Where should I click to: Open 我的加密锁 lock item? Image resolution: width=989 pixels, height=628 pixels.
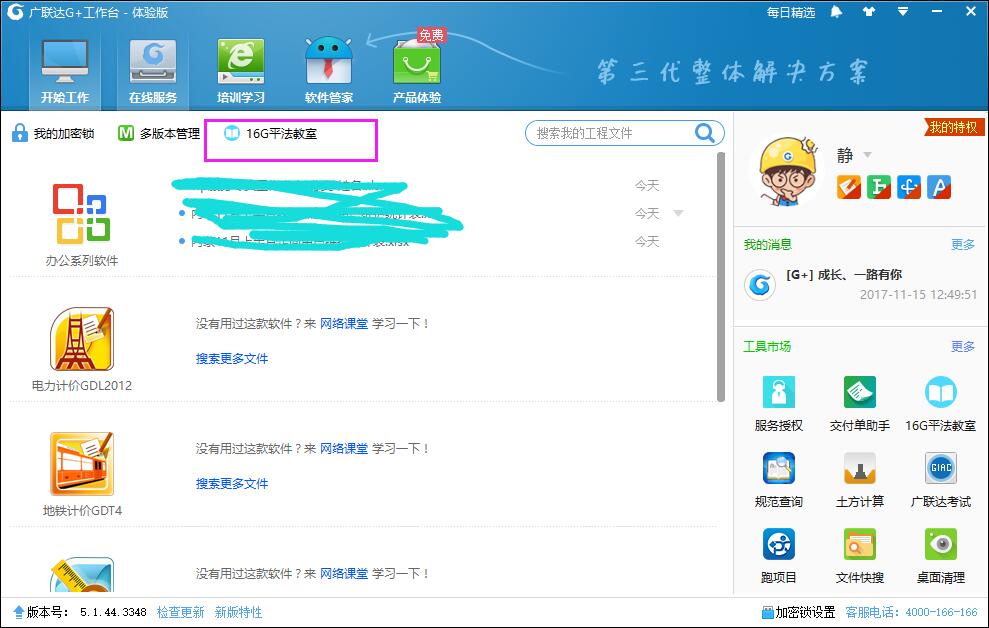pyautogui.click(x=53, y=133)
